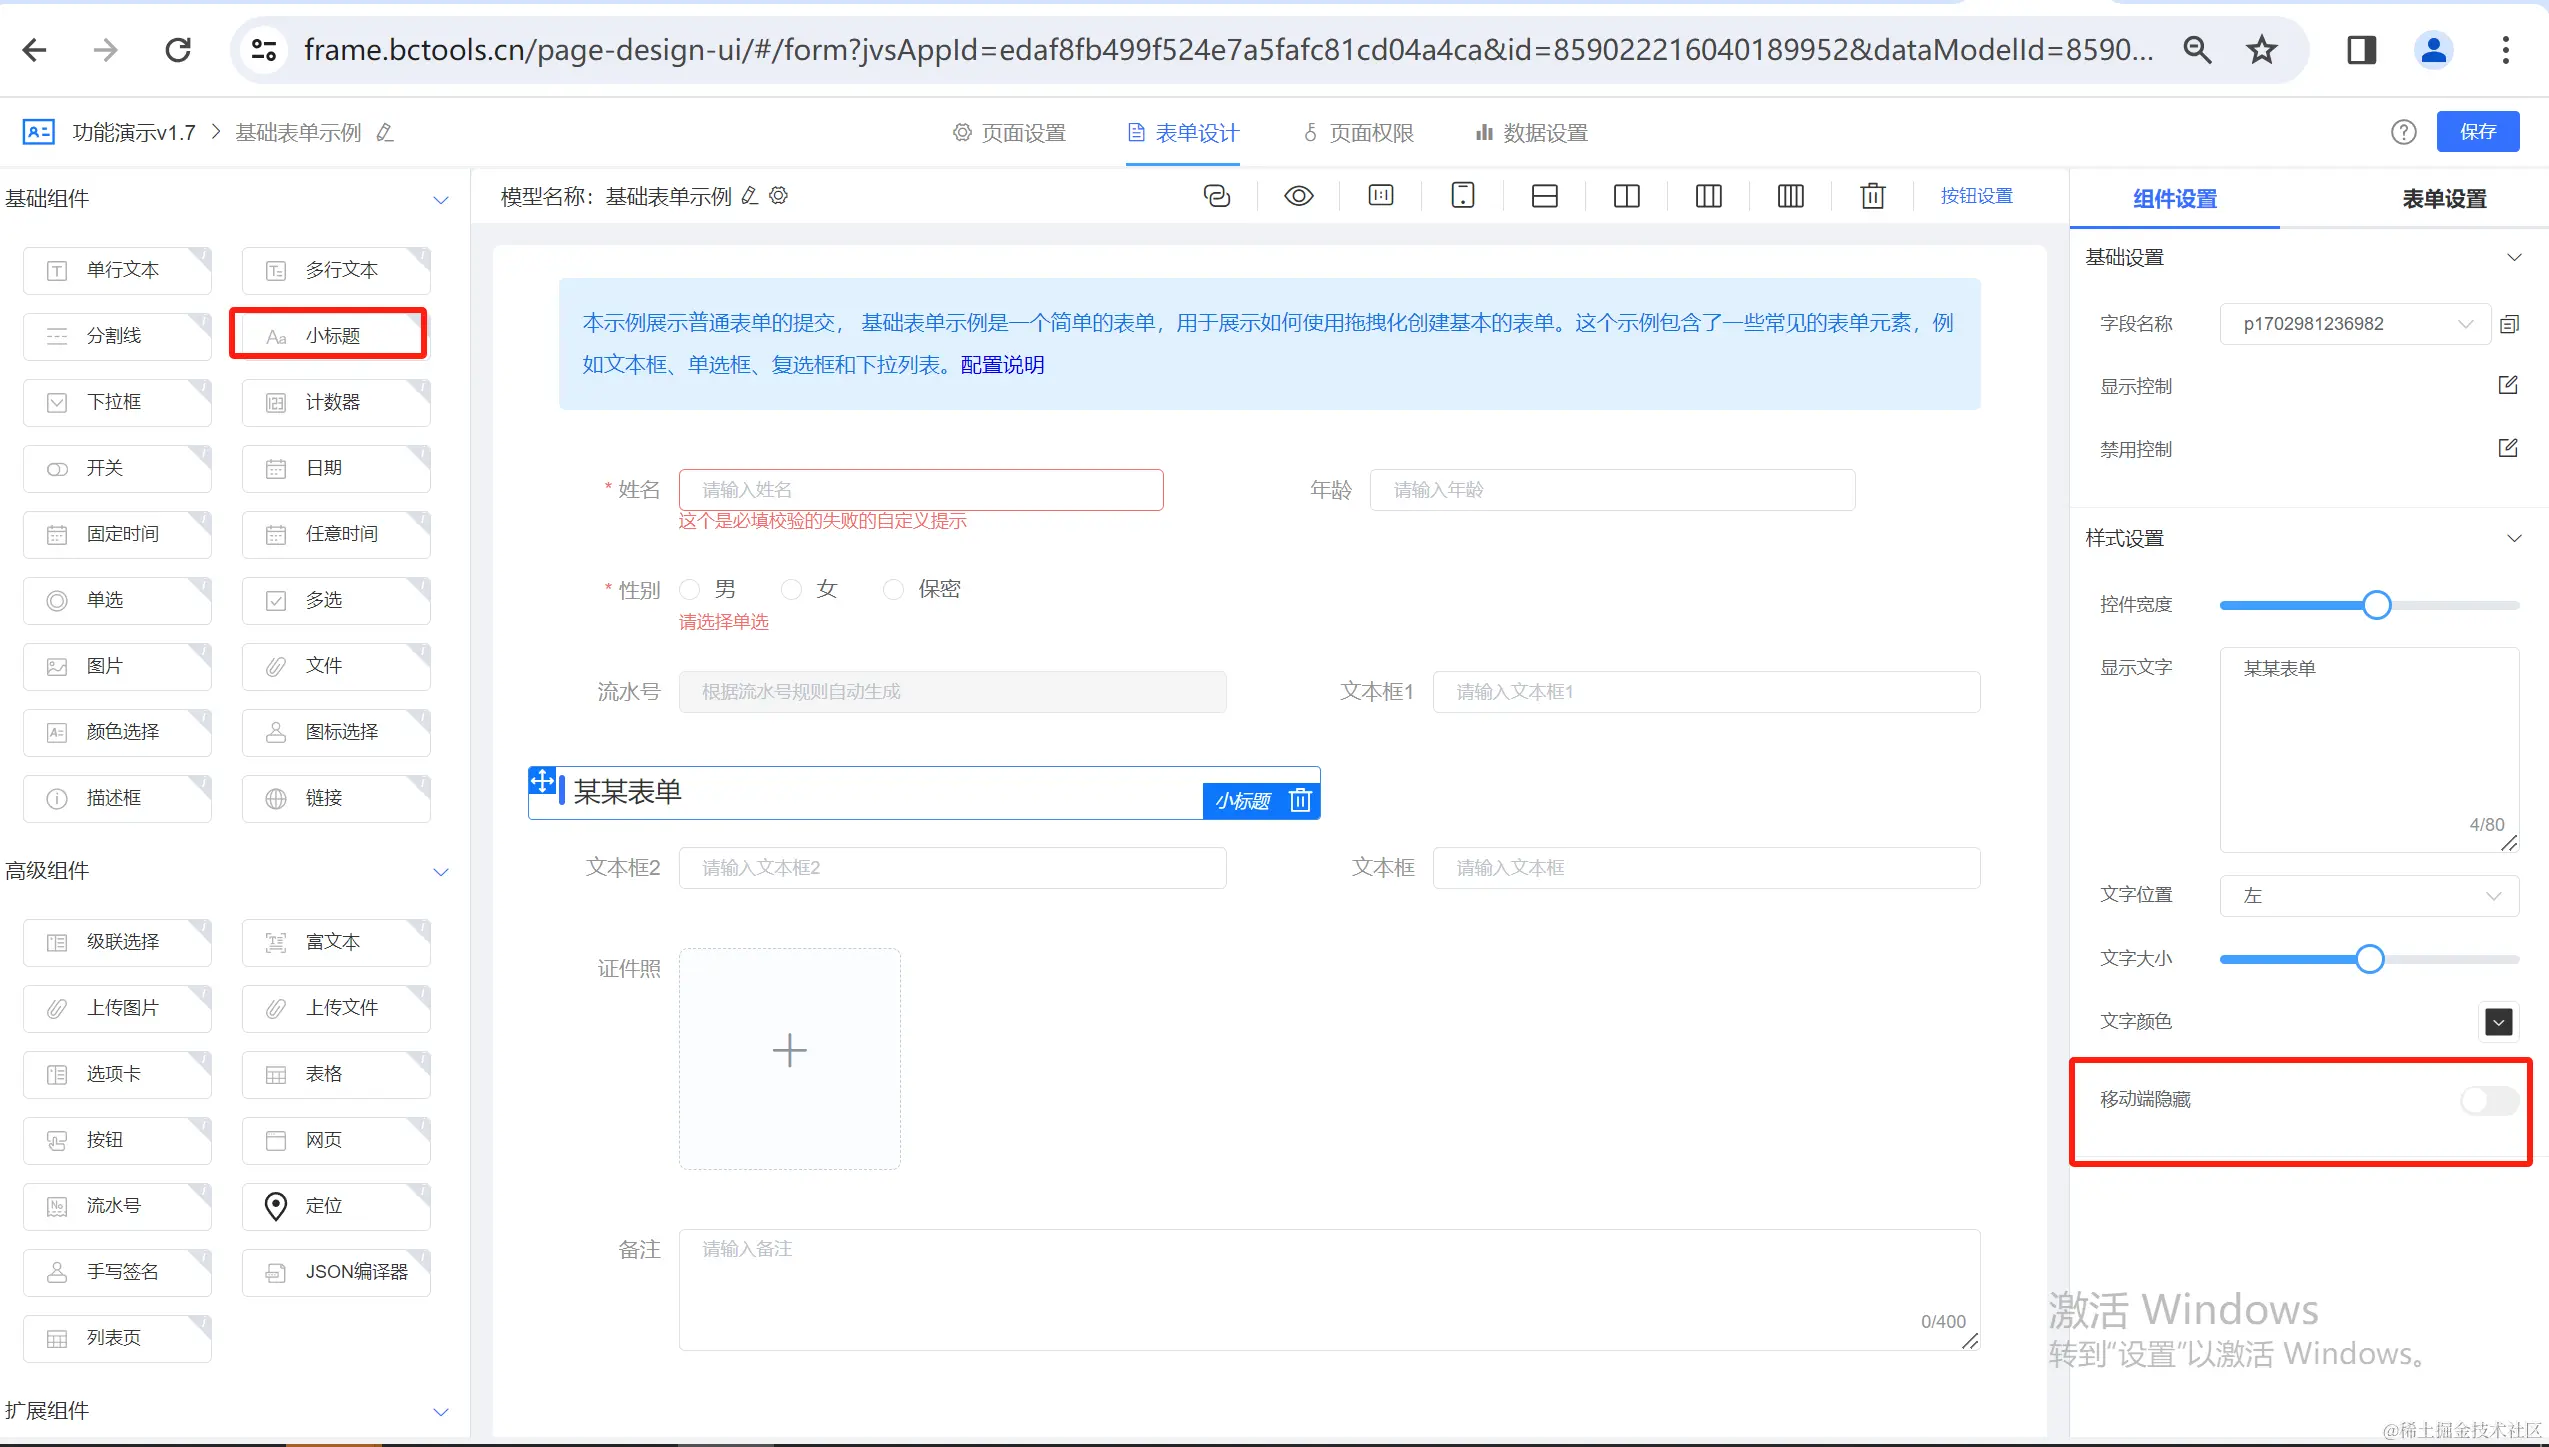Toggle the 移动端隐藏 switch
This screenshot has height=1447, width=2549.
[2488, 1100]
